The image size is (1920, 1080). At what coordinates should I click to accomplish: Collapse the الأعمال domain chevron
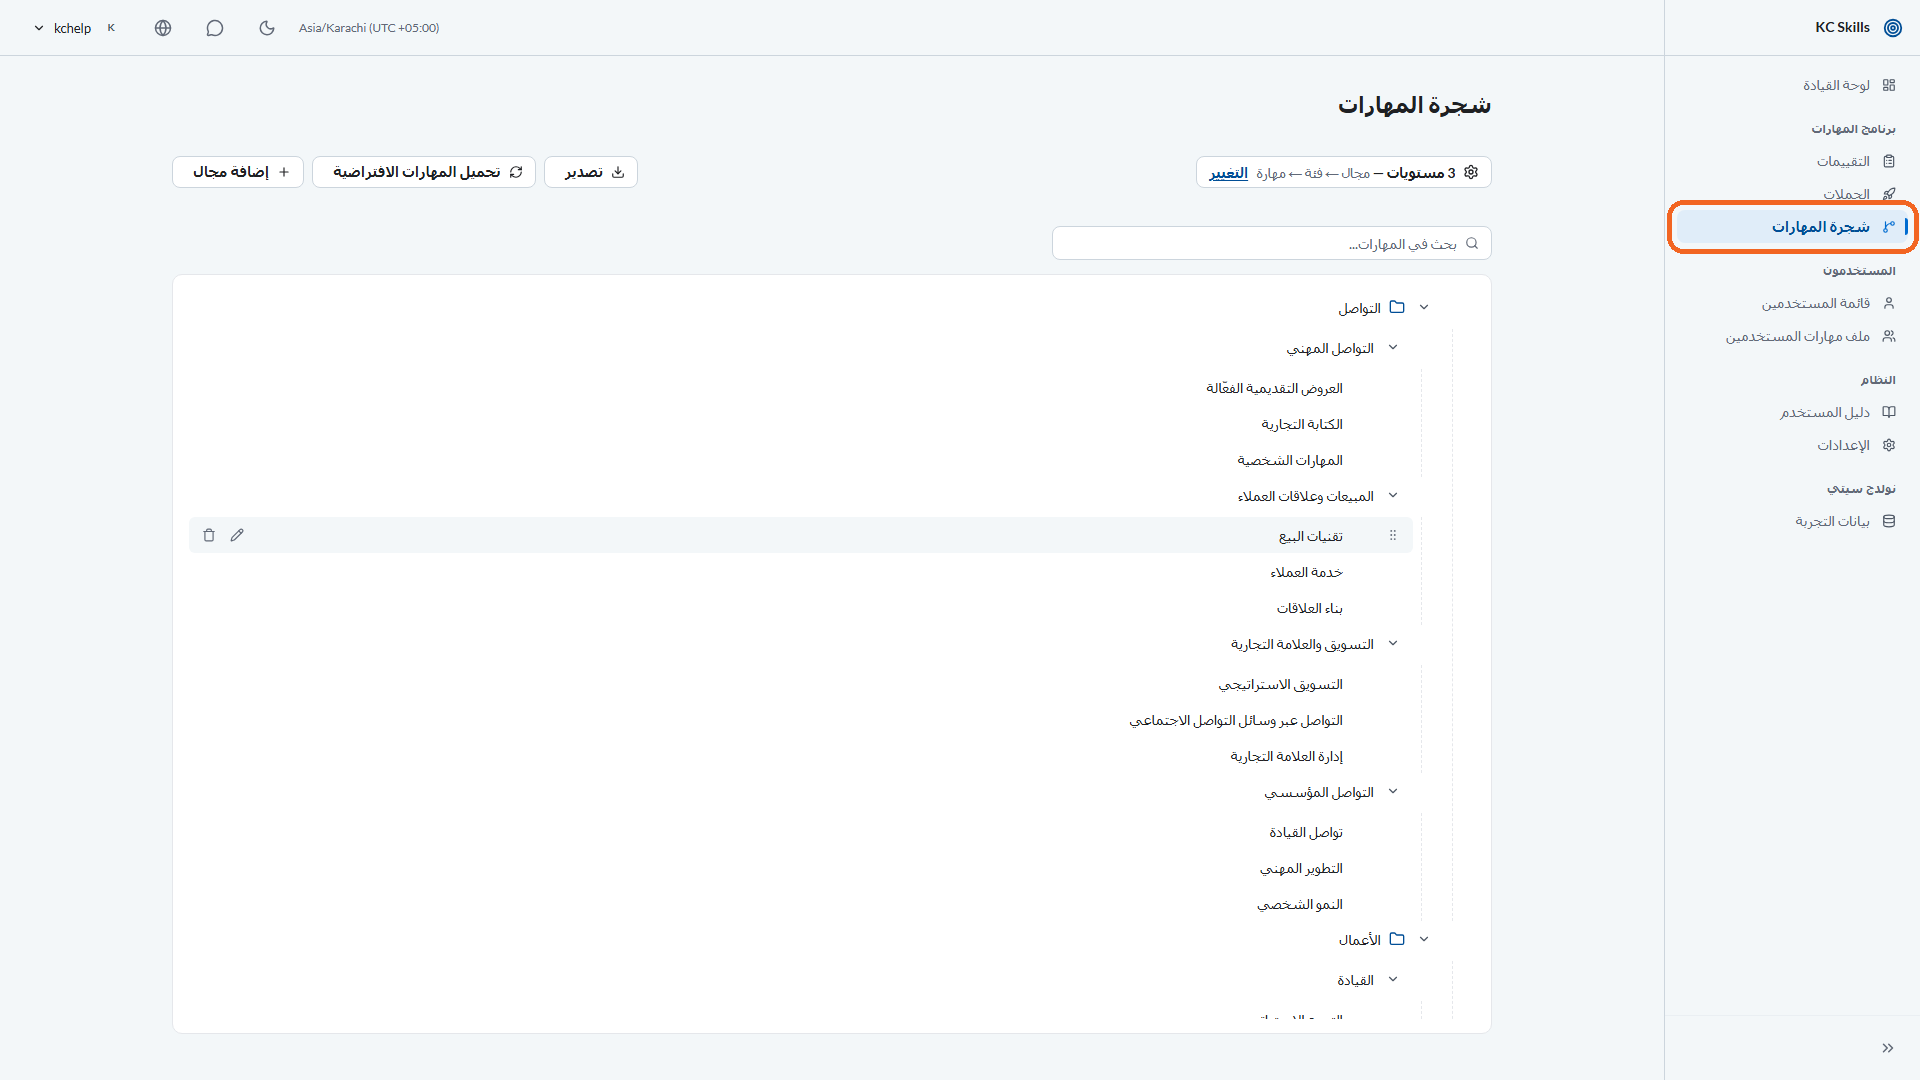(x=1424, y=939)
